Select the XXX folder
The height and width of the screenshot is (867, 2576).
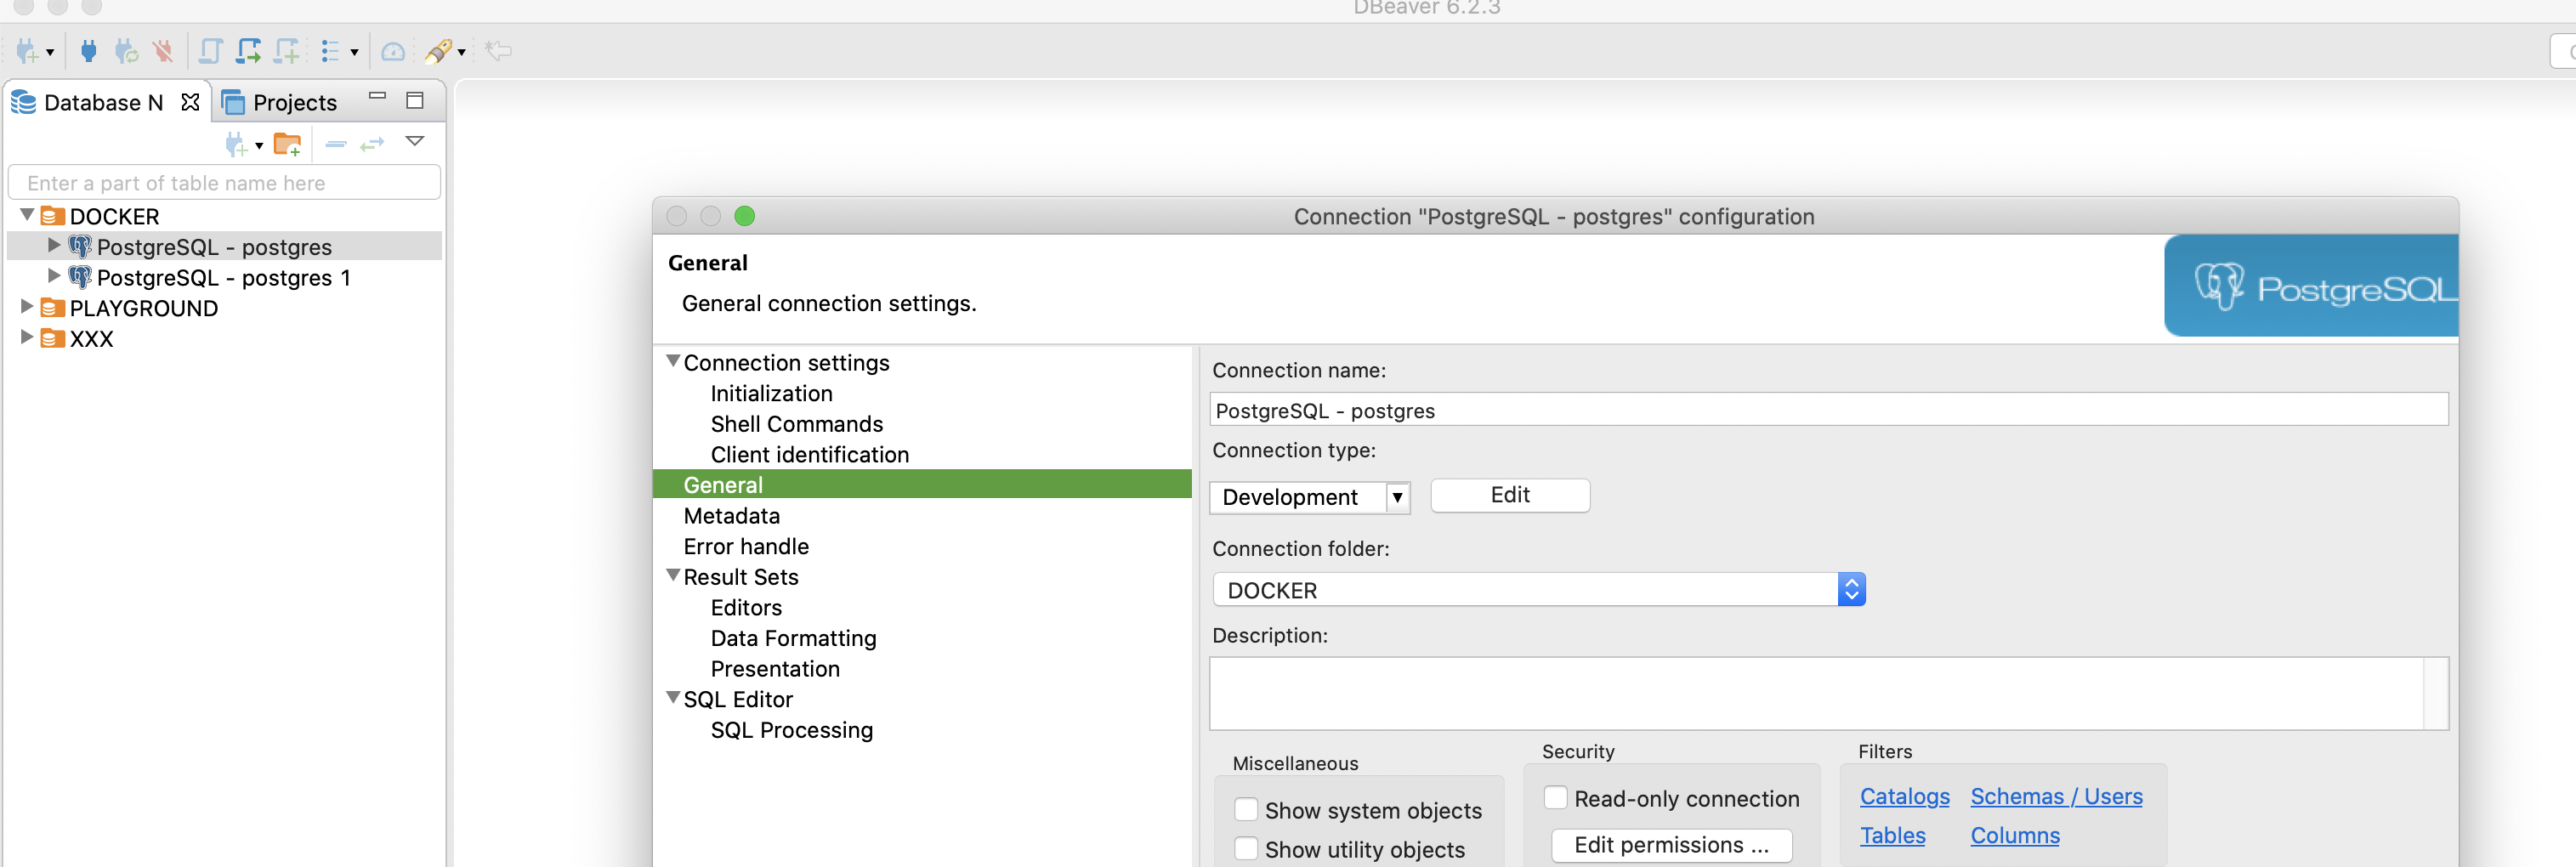pos(91,339)
